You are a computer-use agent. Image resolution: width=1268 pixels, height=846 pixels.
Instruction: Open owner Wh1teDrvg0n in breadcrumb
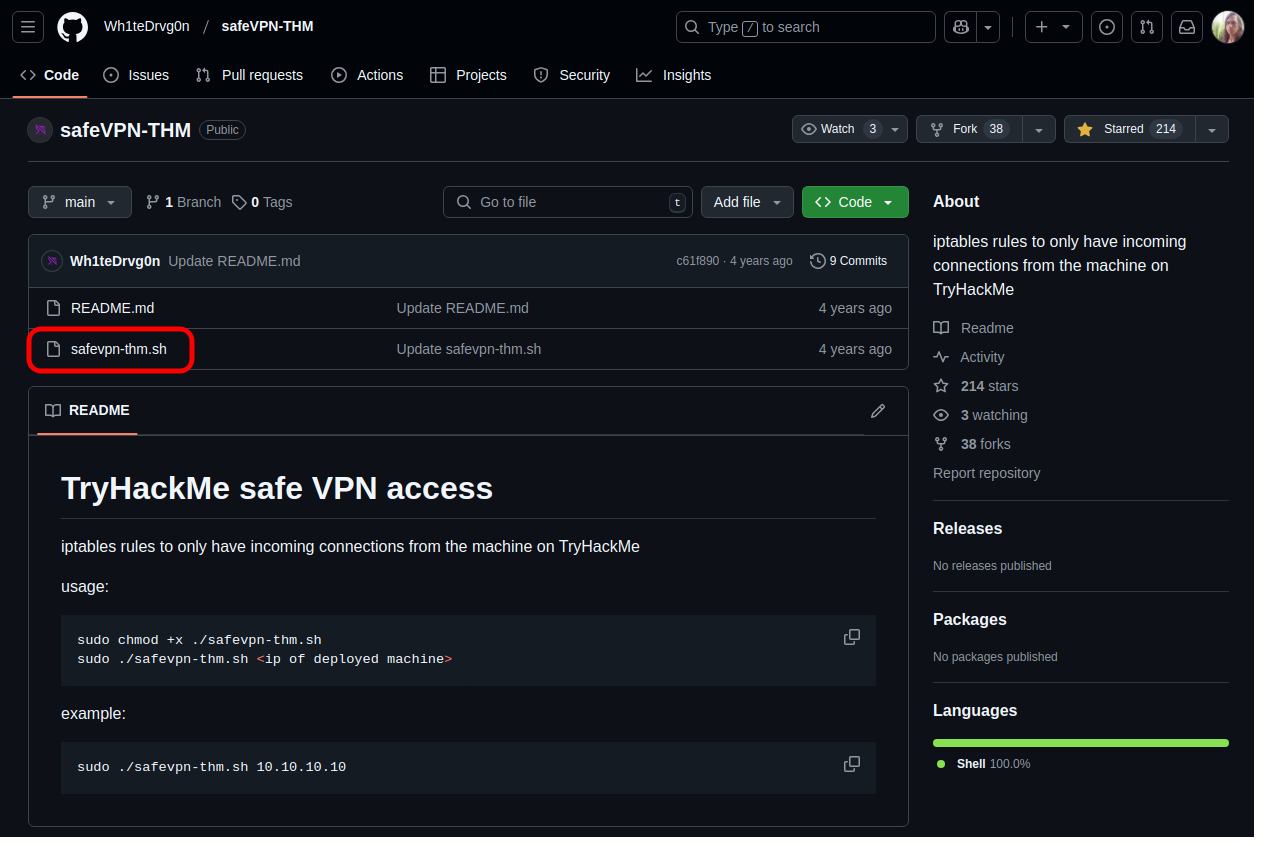click(147, 26)
